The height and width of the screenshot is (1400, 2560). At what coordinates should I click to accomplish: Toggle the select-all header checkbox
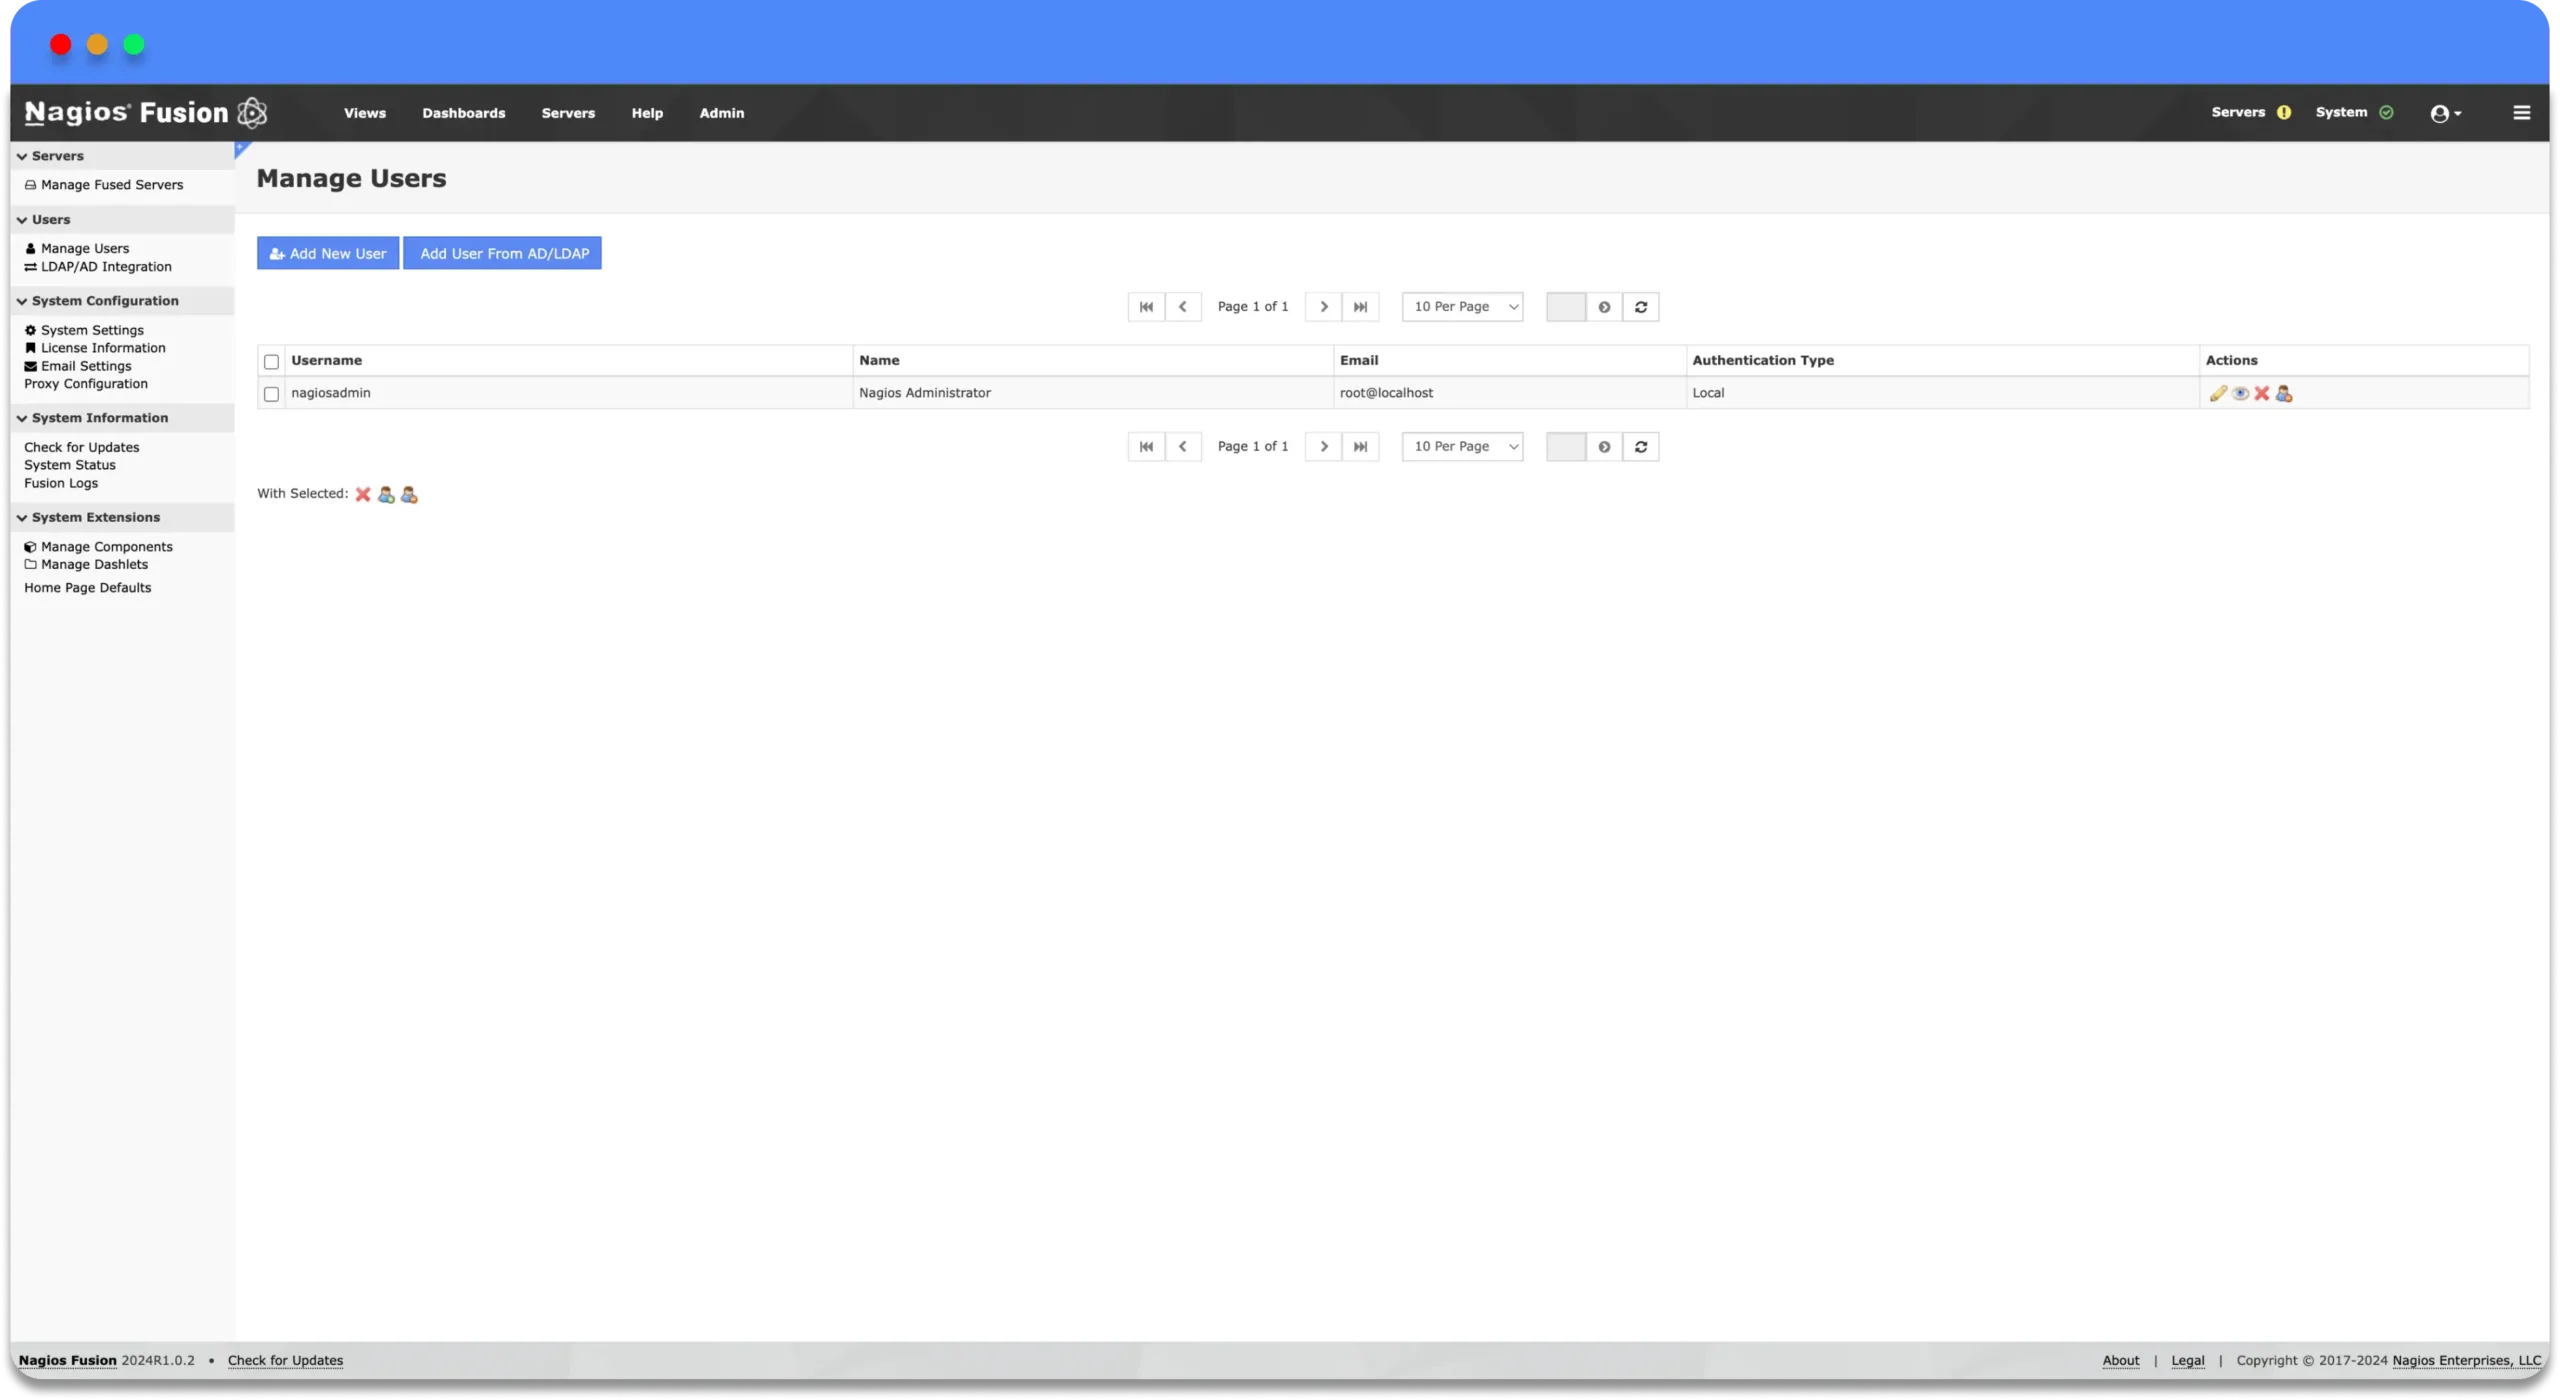(x=272, y=360)
